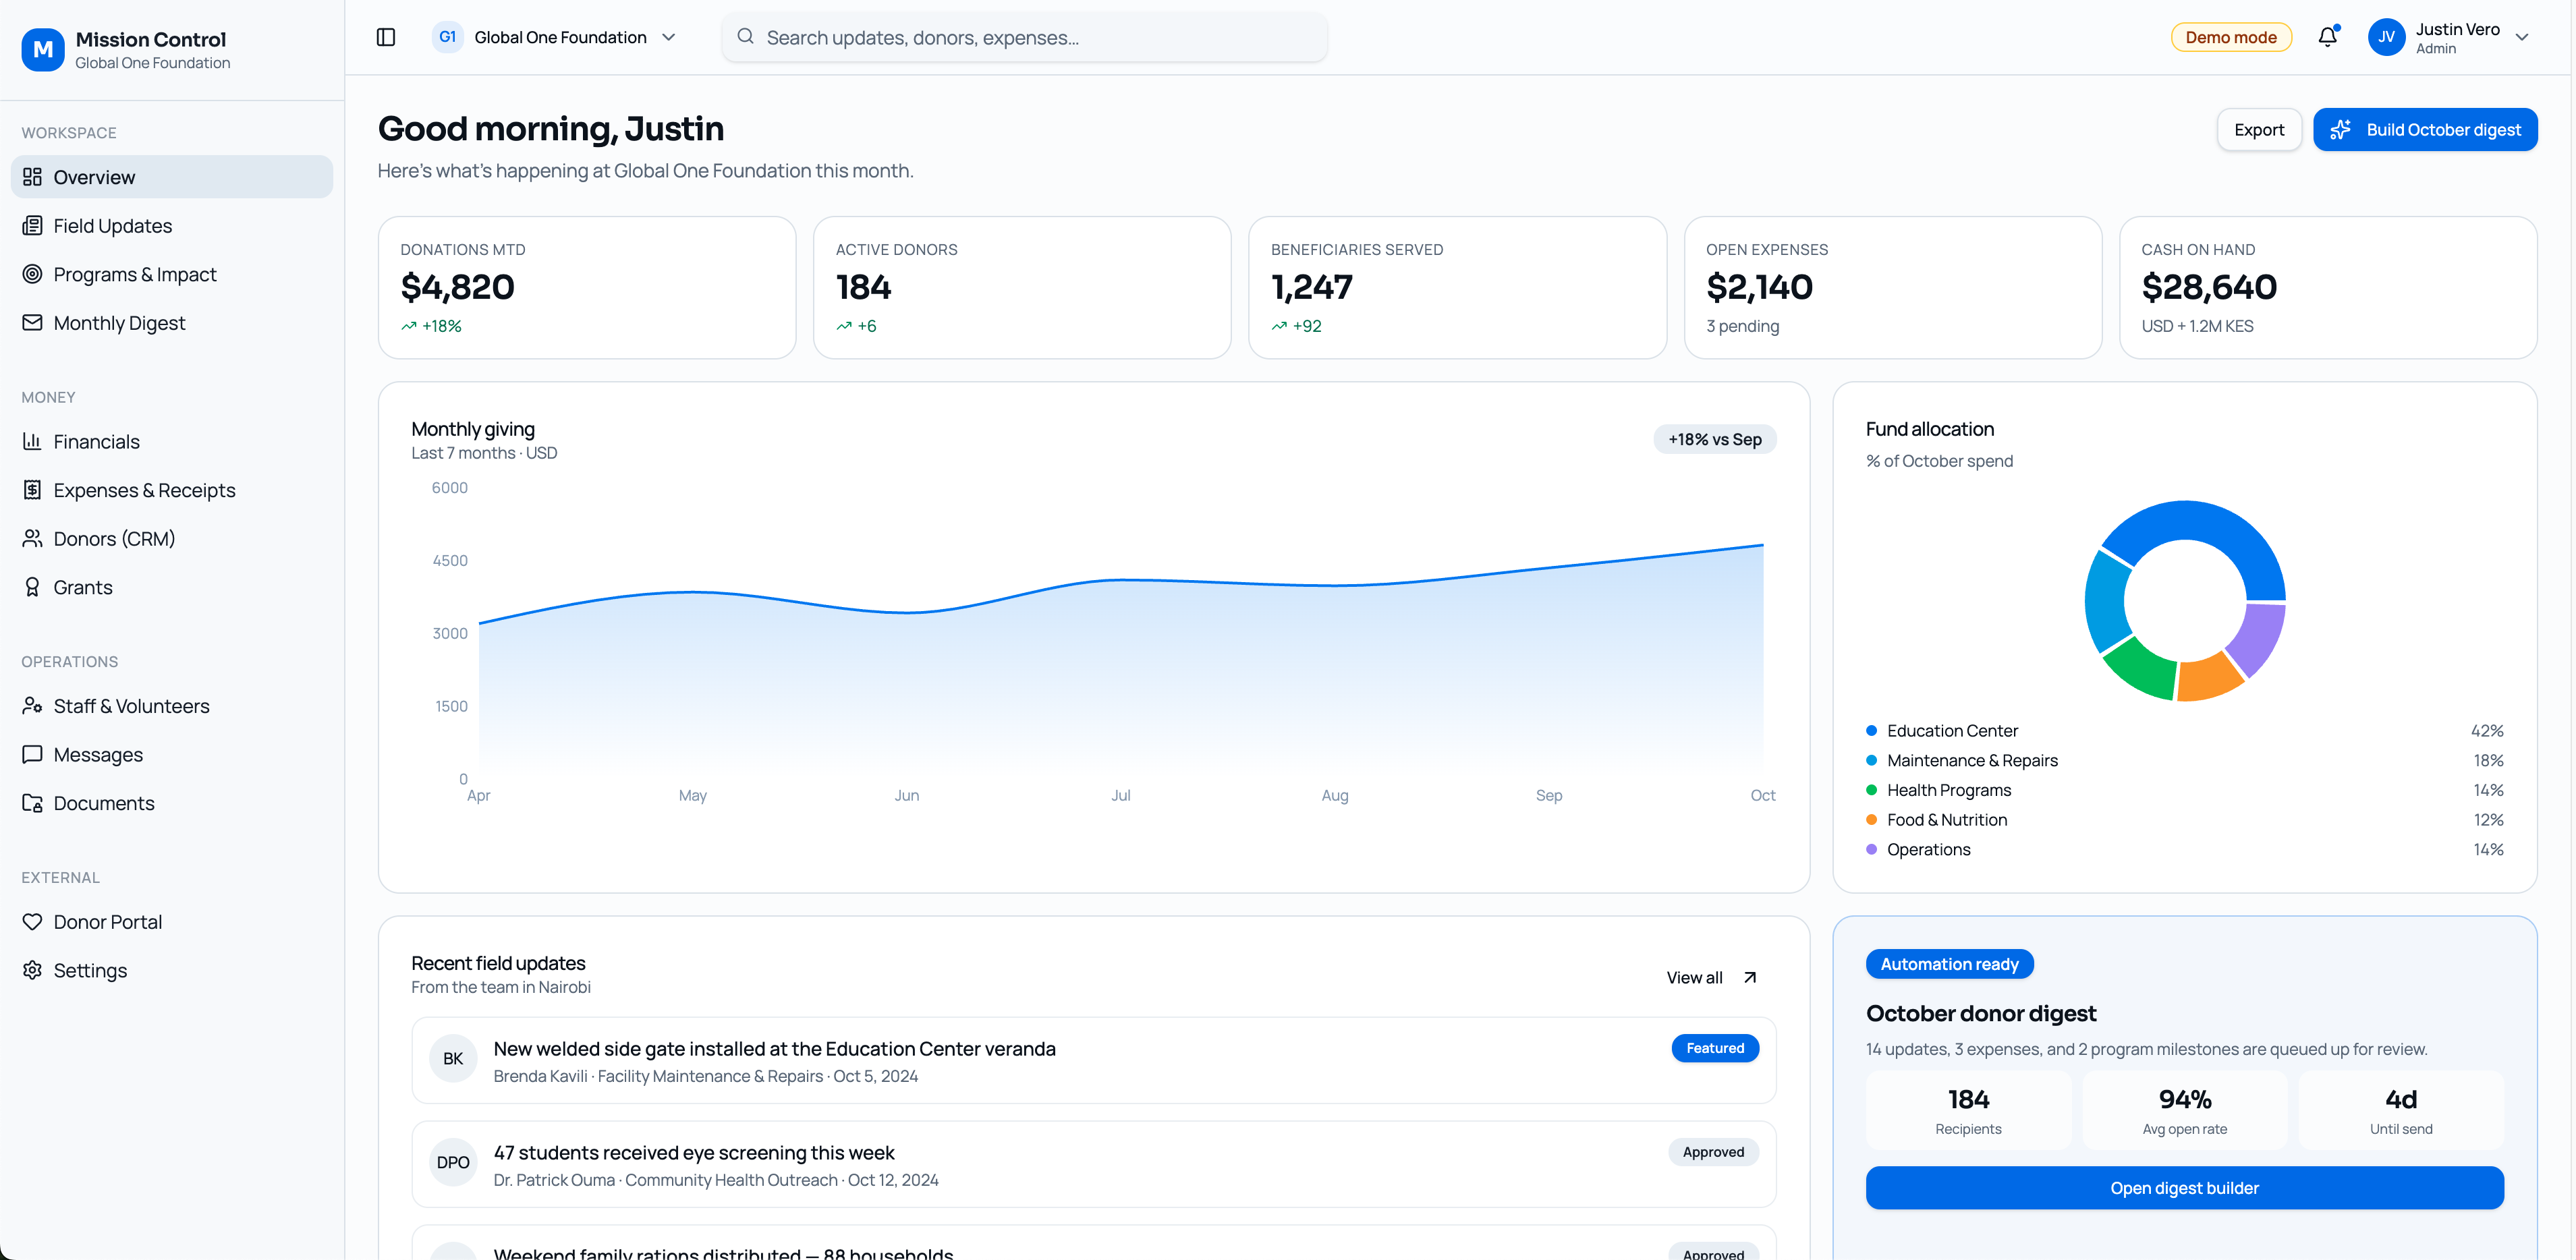Open Staff & Volunteers sidebar icon
Image resolution: width=2576 pixels, height=1260 pixels.
point(32,705)
